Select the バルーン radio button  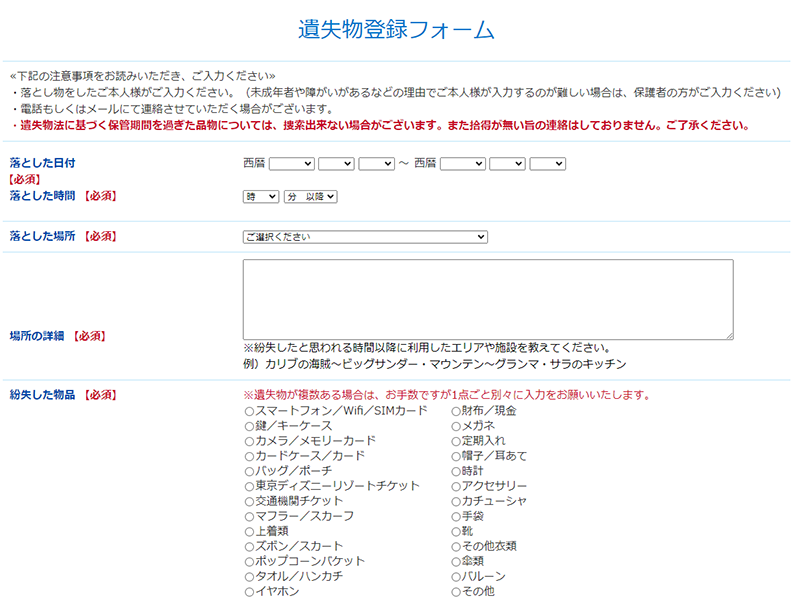(456, 577)
